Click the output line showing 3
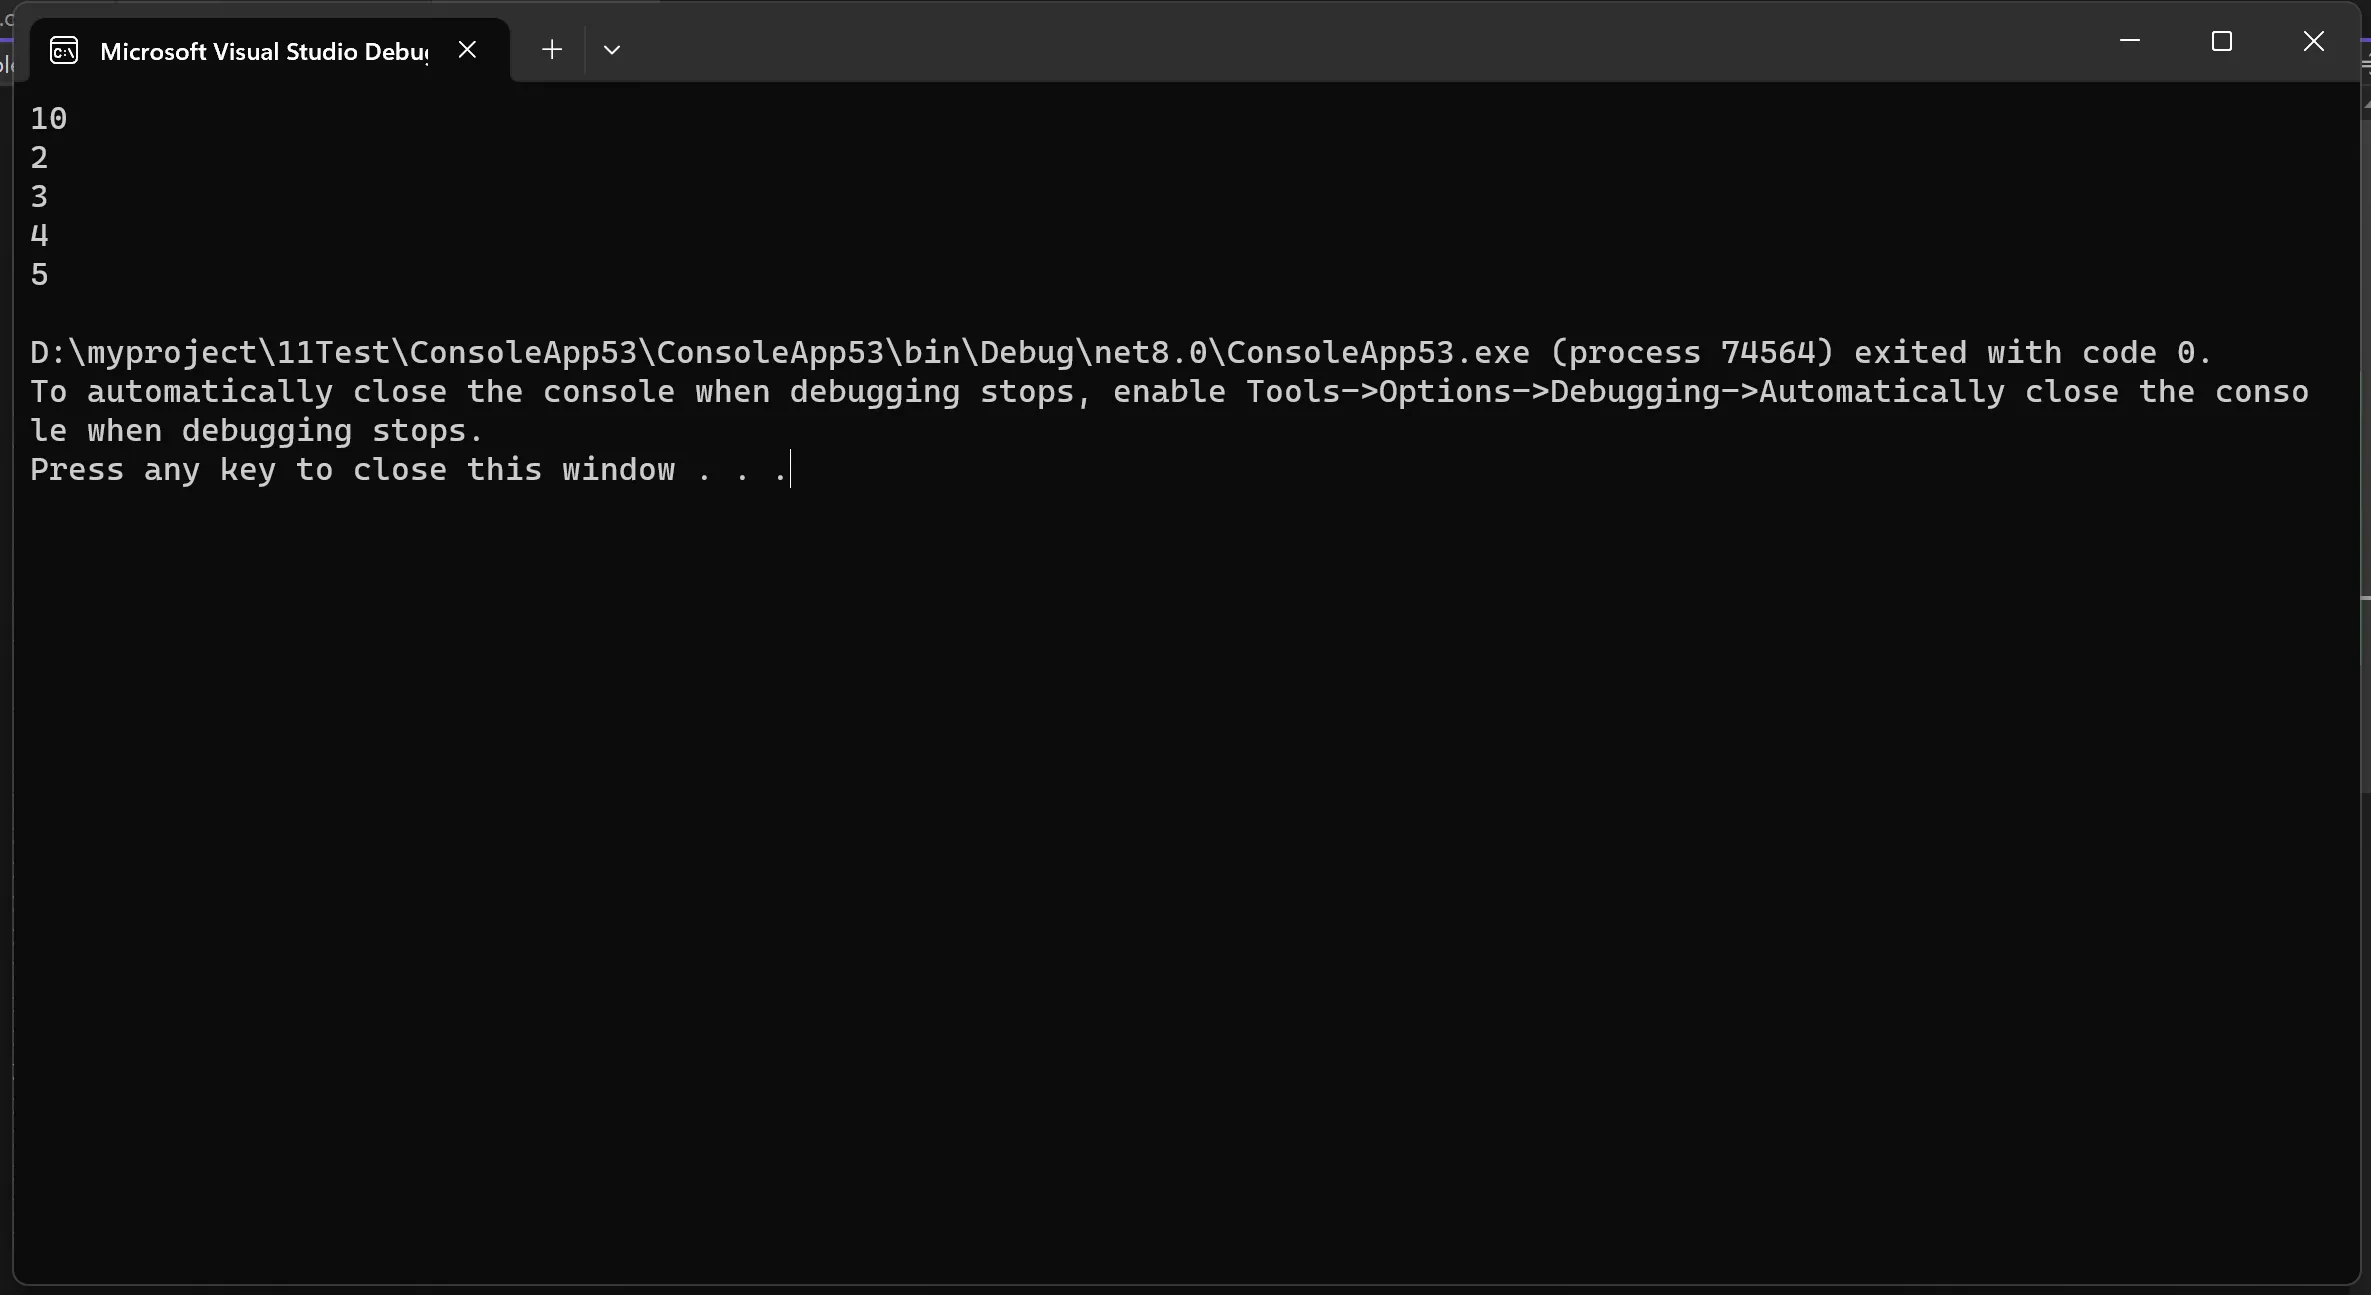Screen dimensions: 2371x1295 pos(39,197)
